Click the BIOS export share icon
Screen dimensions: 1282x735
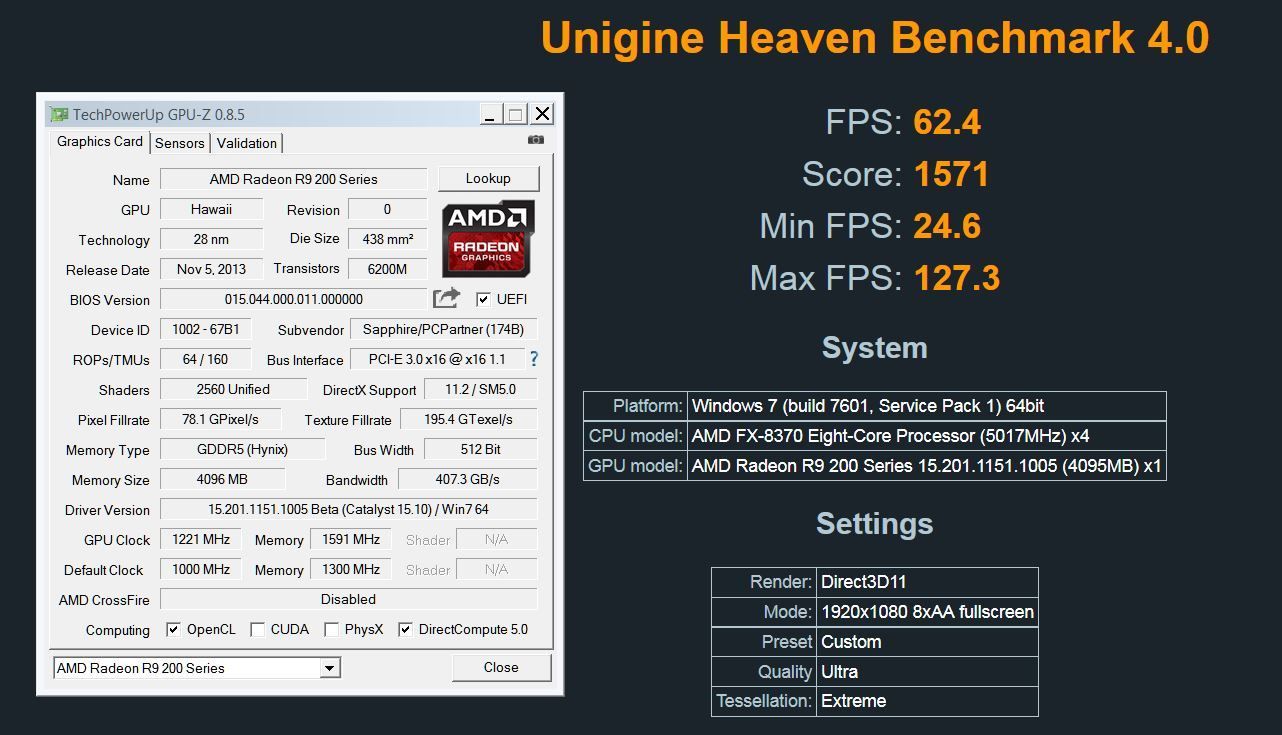tap(446, 298)
